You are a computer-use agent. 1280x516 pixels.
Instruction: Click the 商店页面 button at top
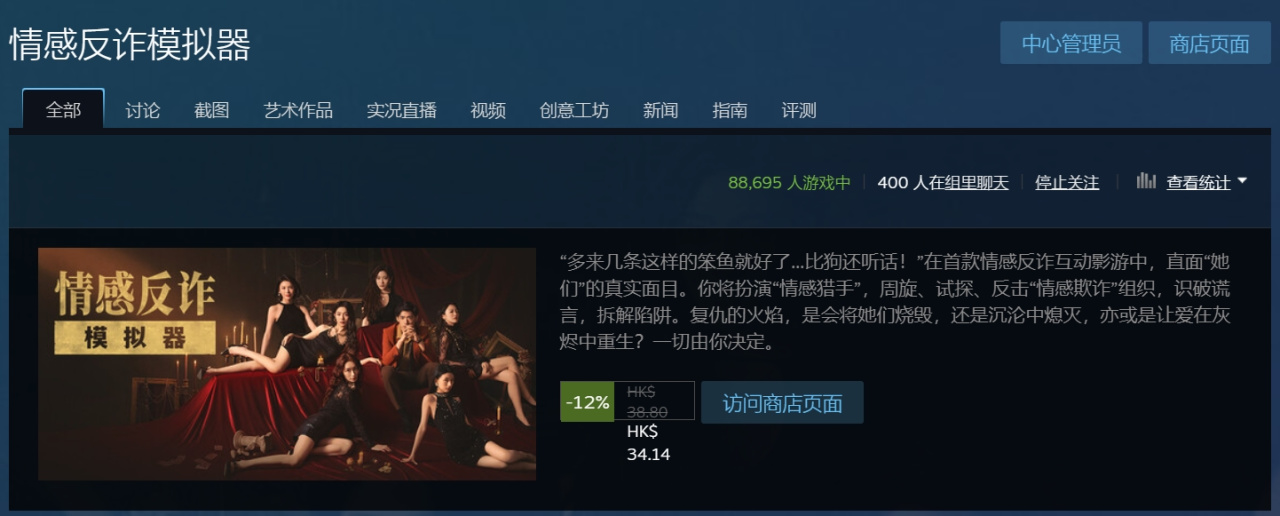[1209, 43]
